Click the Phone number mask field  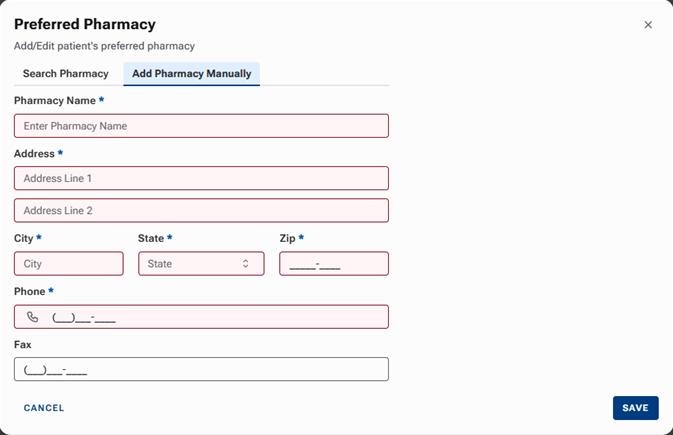click(215, 317)
